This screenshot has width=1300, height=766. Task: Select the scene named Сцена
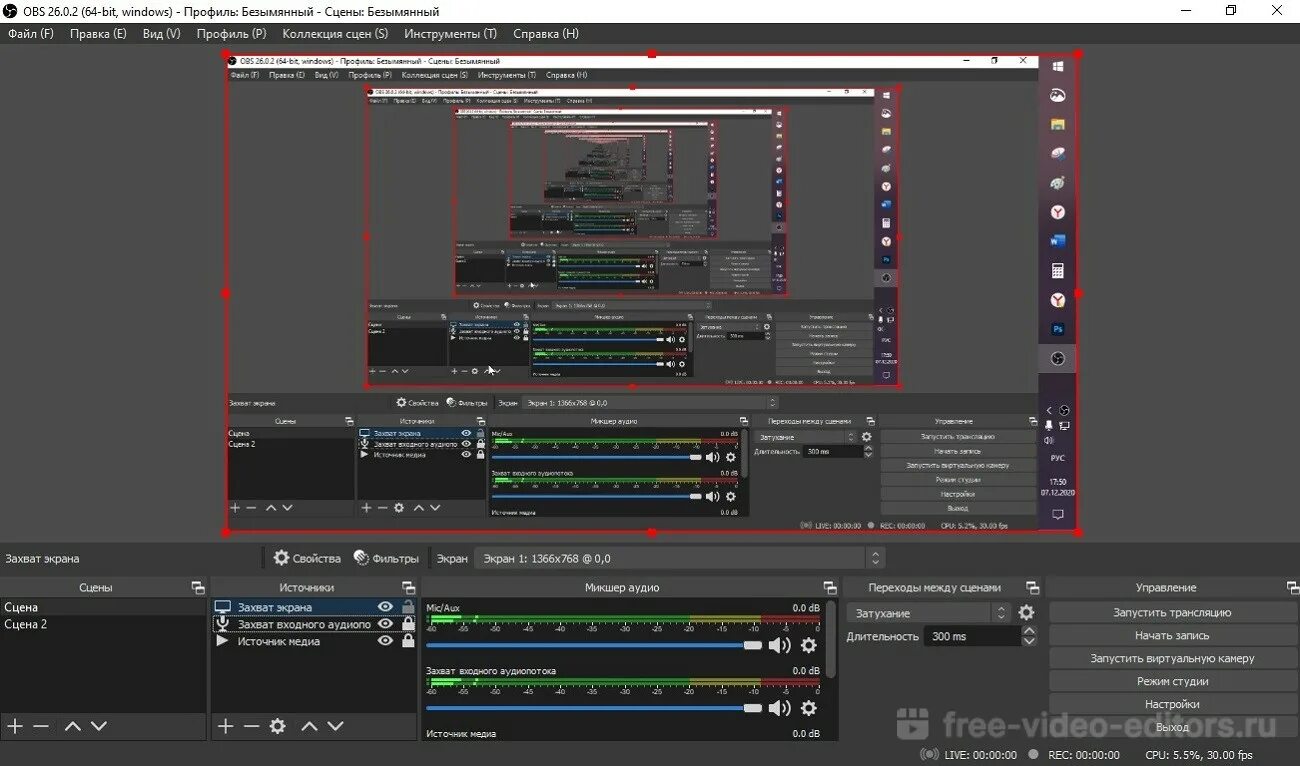[103, 607]
